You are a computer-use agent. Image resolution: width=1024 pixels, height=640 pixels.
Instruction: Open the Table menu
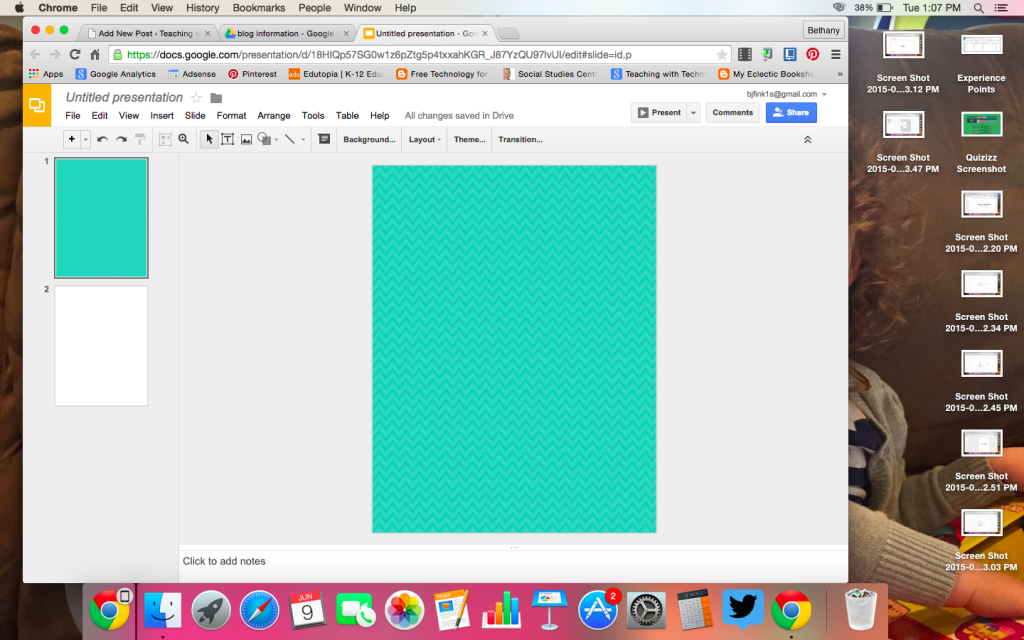(347, 116)
